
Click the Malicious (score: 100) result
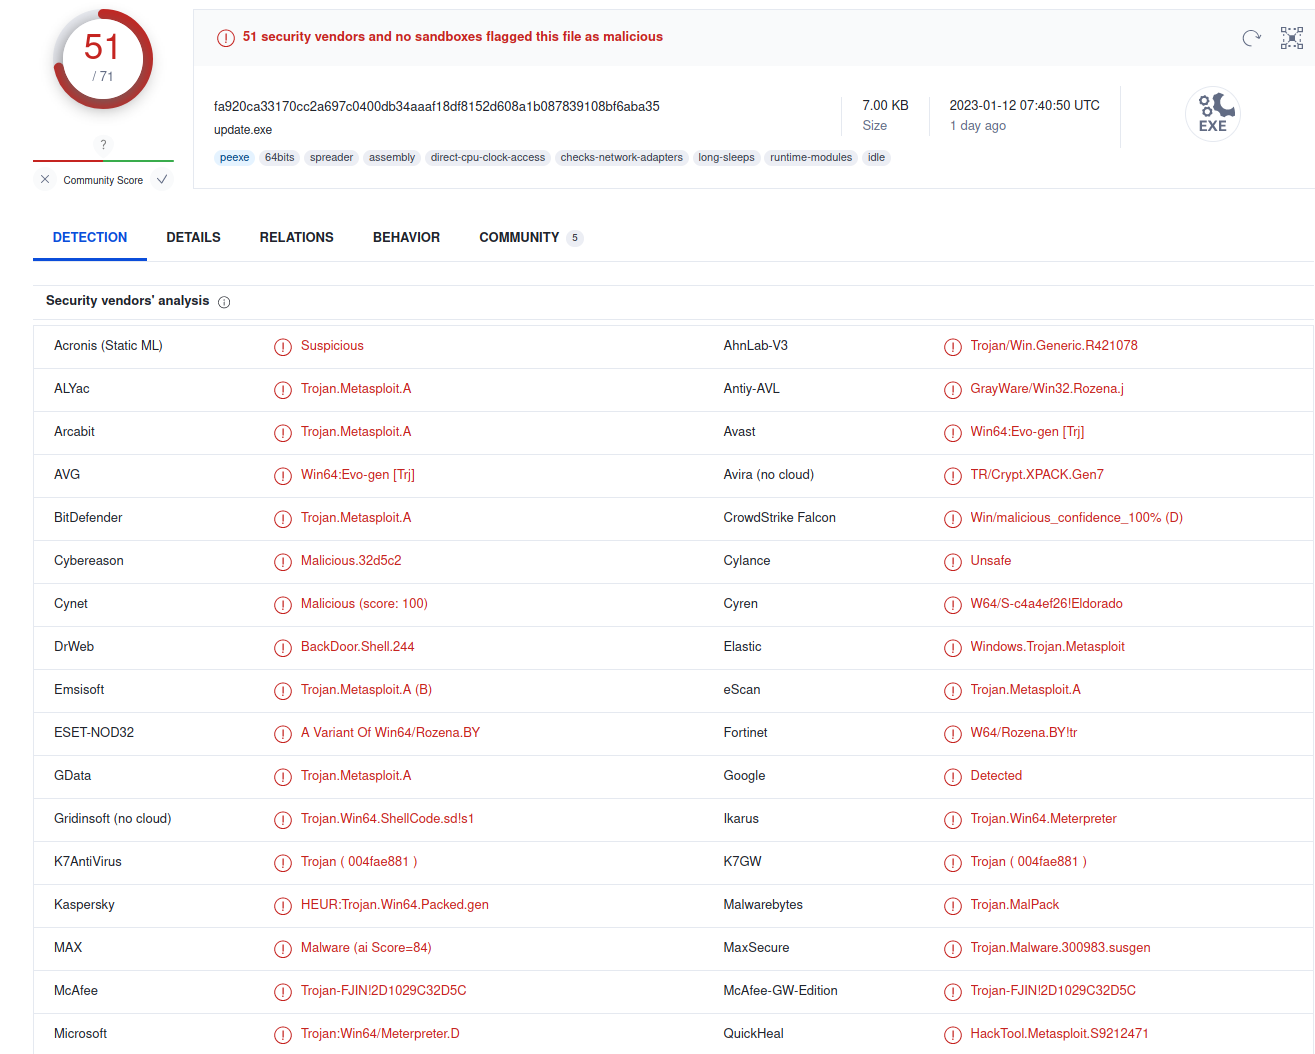[x=365, y=604]
